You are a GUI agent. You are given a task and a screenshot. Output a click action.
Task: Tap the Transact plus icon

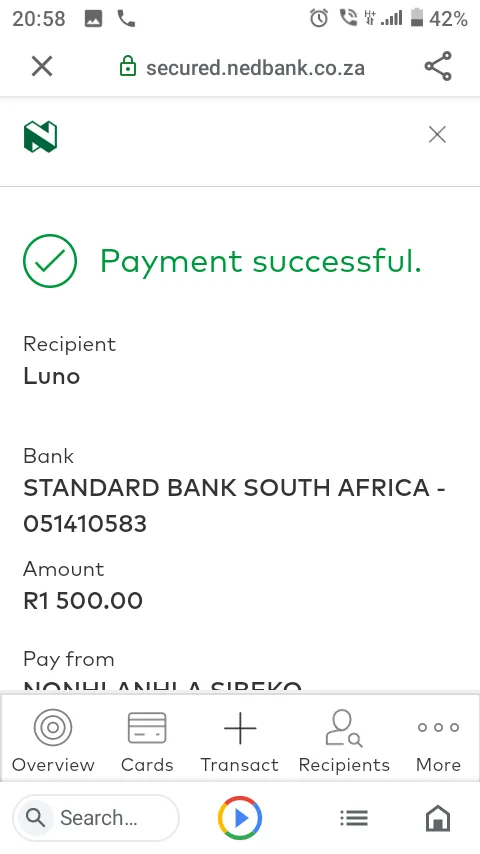[240, 728]
